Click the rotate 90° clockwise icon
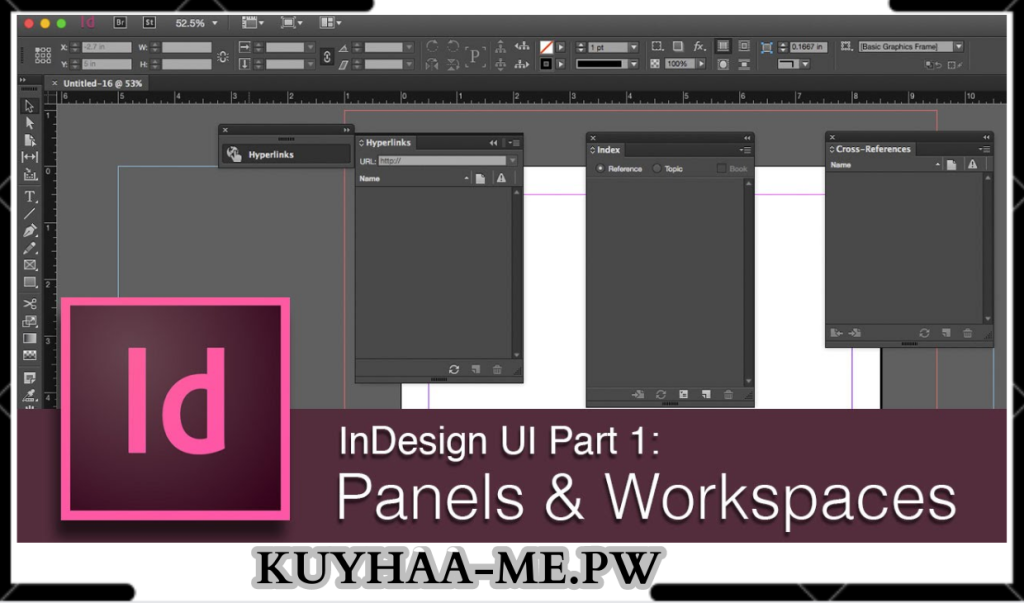Screen dimensions: 1024x603 coord(432,46)
